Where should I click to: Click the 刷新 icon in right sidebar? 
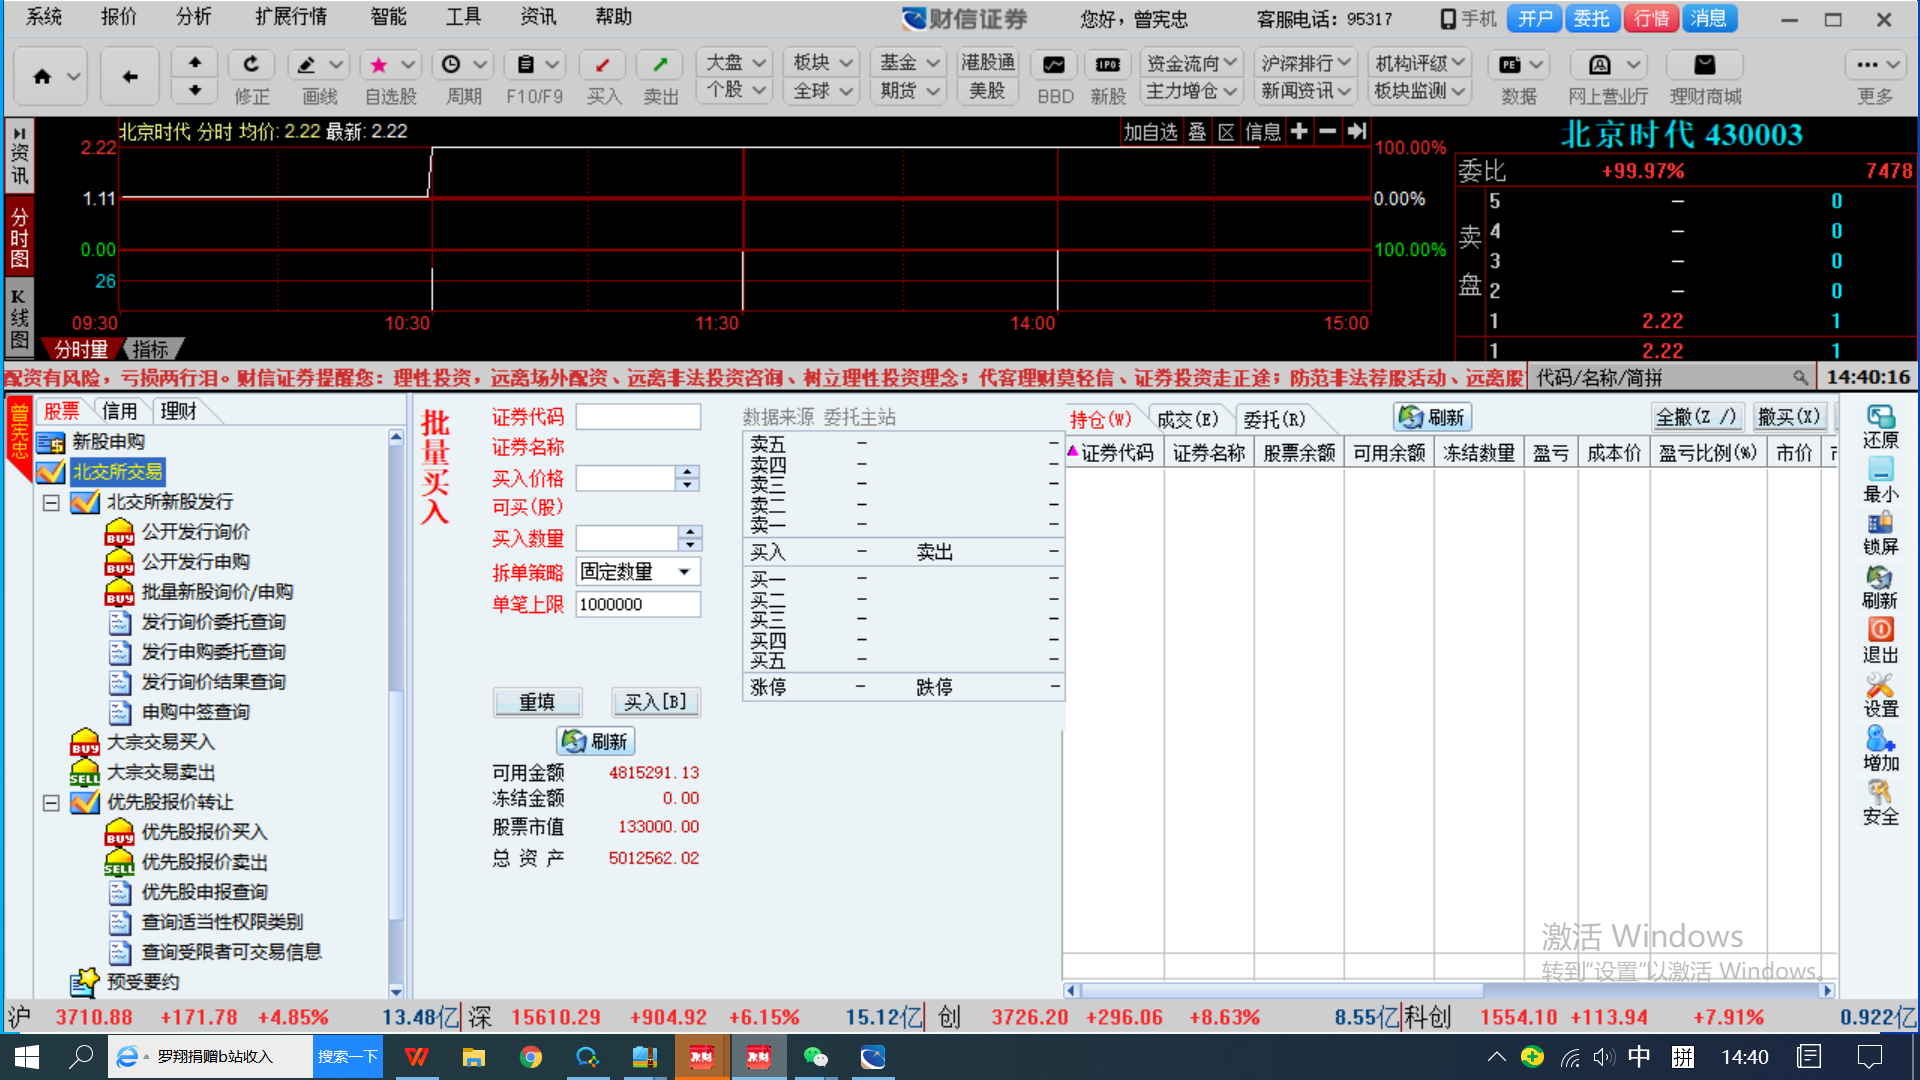point(1880,577)
